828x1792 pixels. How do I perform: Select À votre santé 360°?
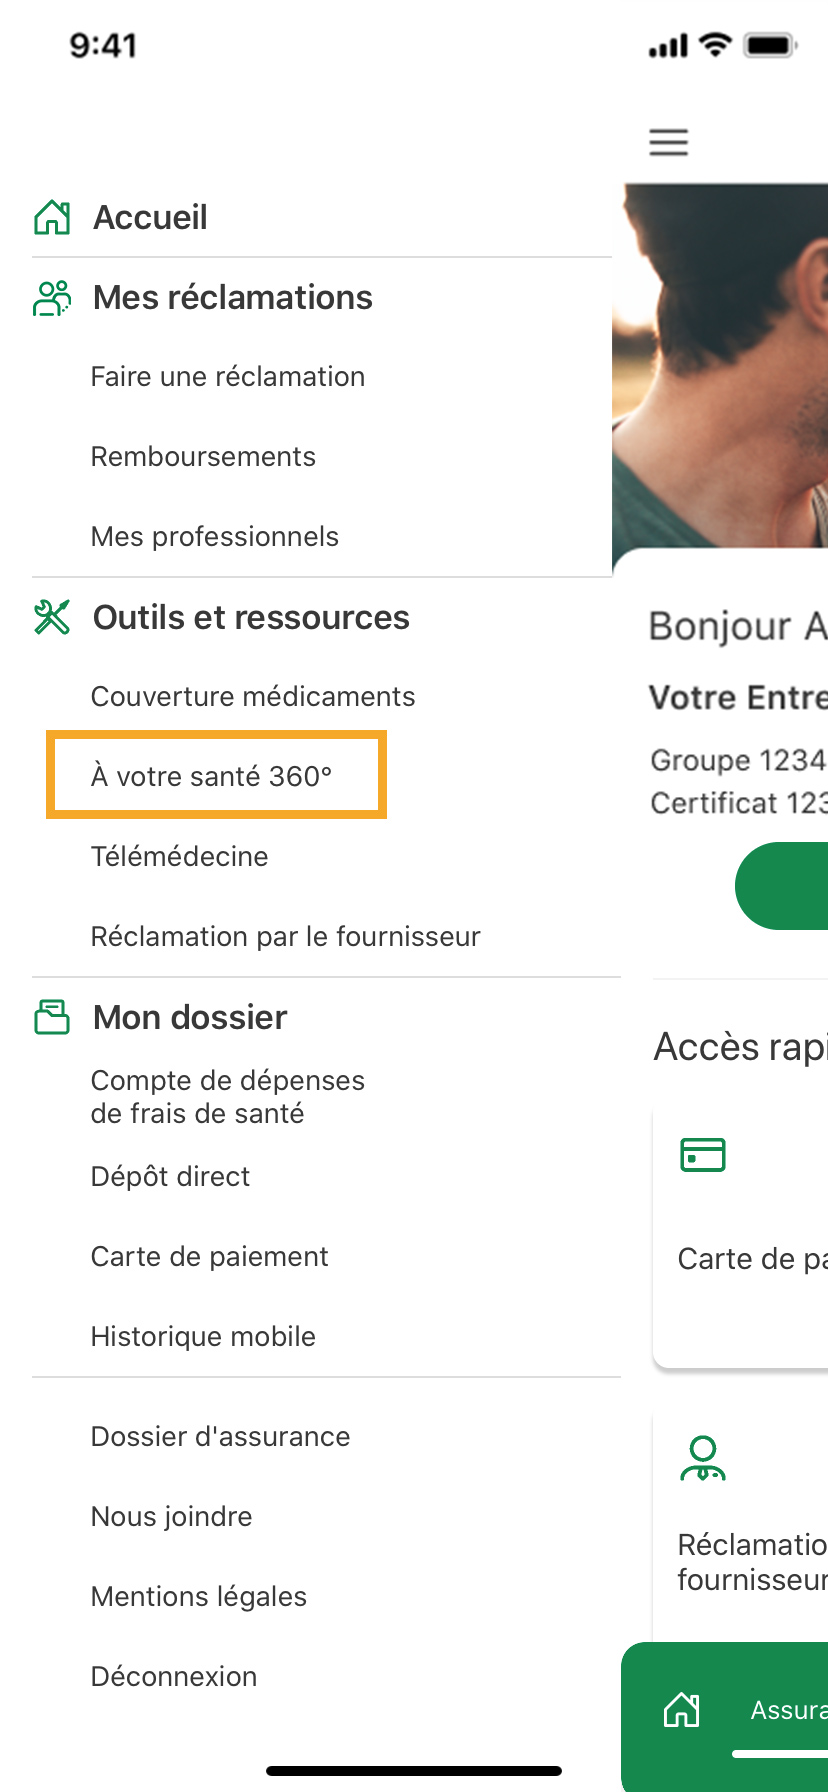coord(212,777)
